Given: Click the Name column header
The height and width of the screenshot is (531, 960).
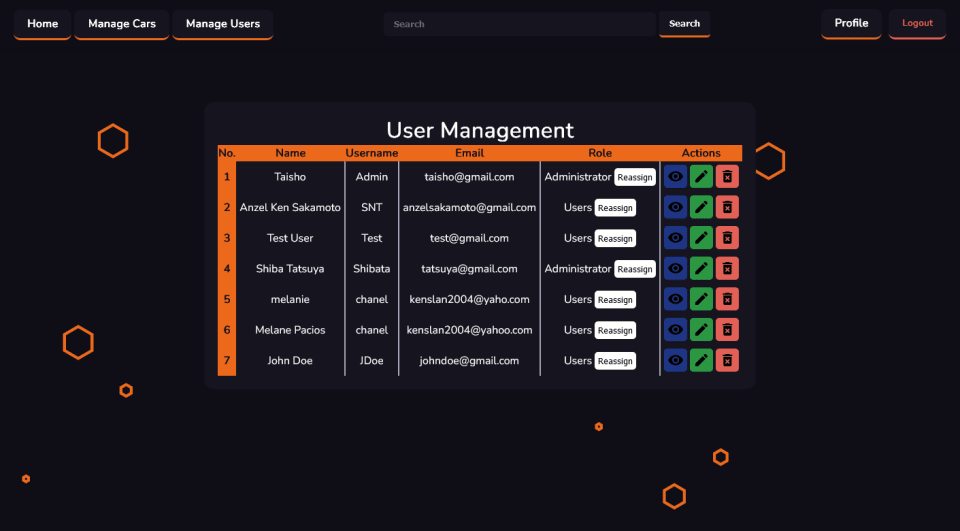Looking at the screenshot, I should coord(290,153).
